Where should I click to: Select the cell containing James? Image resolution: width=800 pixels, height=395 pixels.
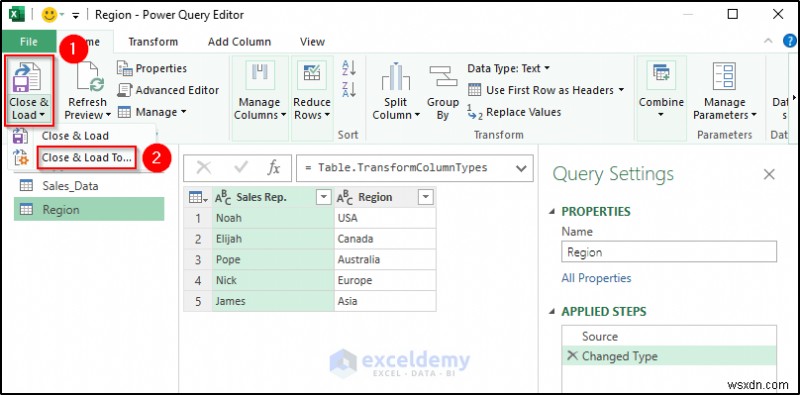click(273, 301)
